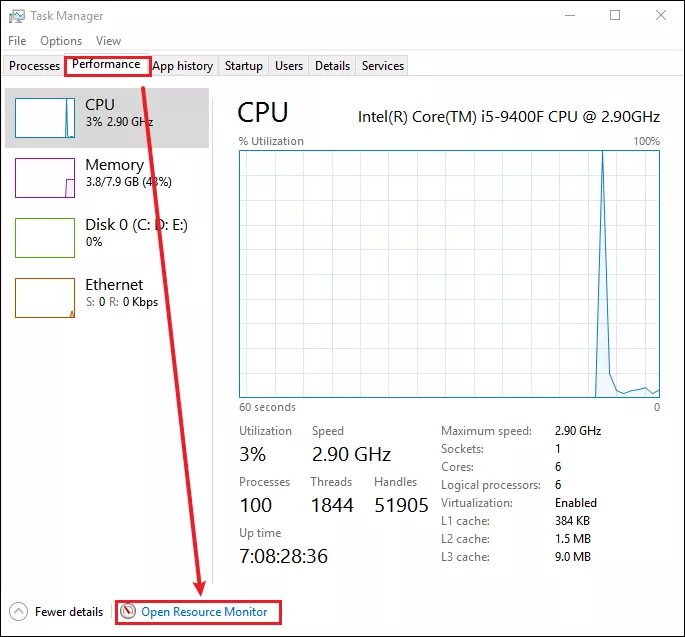Maximize the Task Manager window
This screenshot has height=637, width=685.
tap(615, 15)
